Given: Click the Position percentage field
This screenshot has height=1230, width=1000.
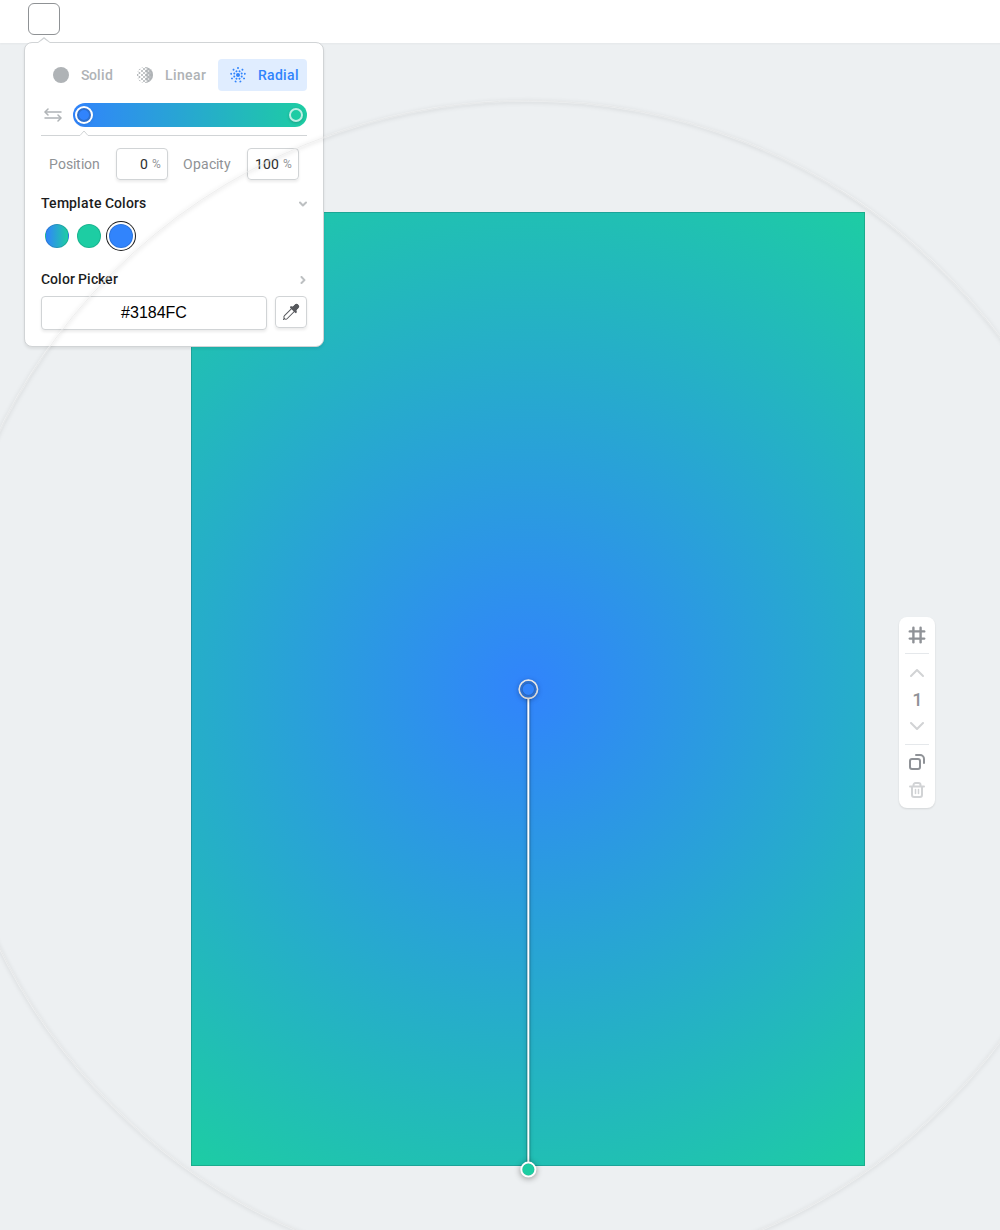Looking at the screenshot, I should pyautogui.click(x=142, y=164).
